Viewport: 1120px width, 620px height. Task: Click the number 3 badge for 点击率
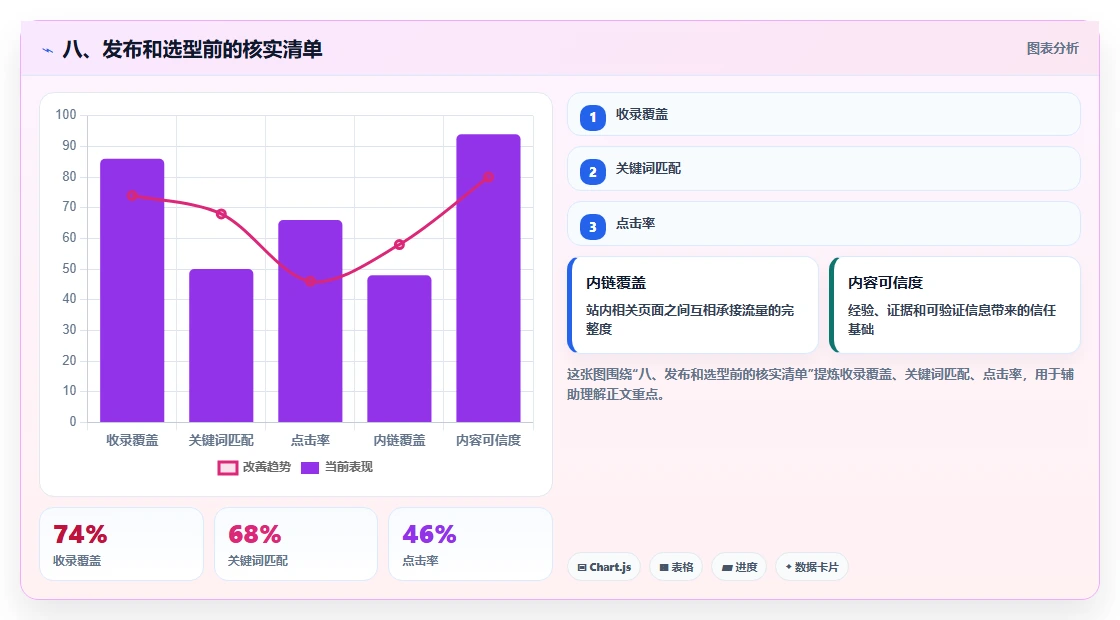coord(592,227)
